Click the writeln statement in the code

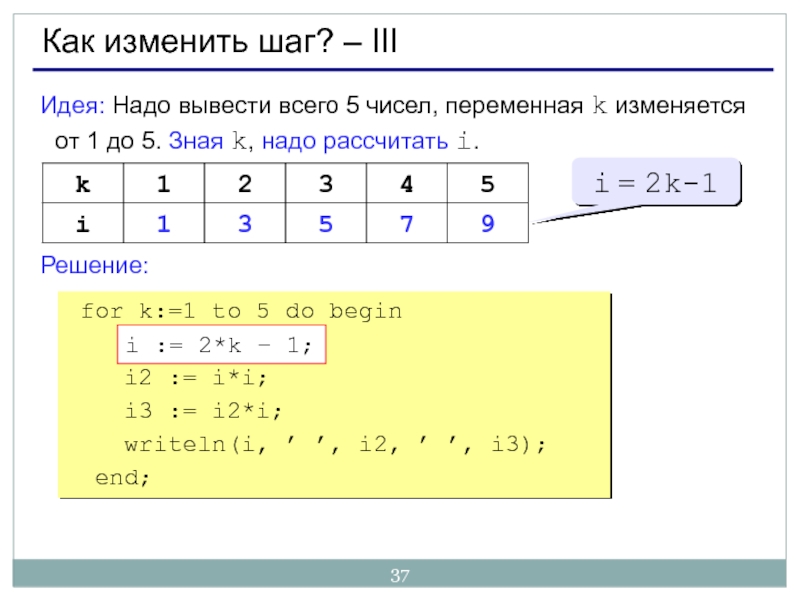pyautogui.click(x=336, y=444)
